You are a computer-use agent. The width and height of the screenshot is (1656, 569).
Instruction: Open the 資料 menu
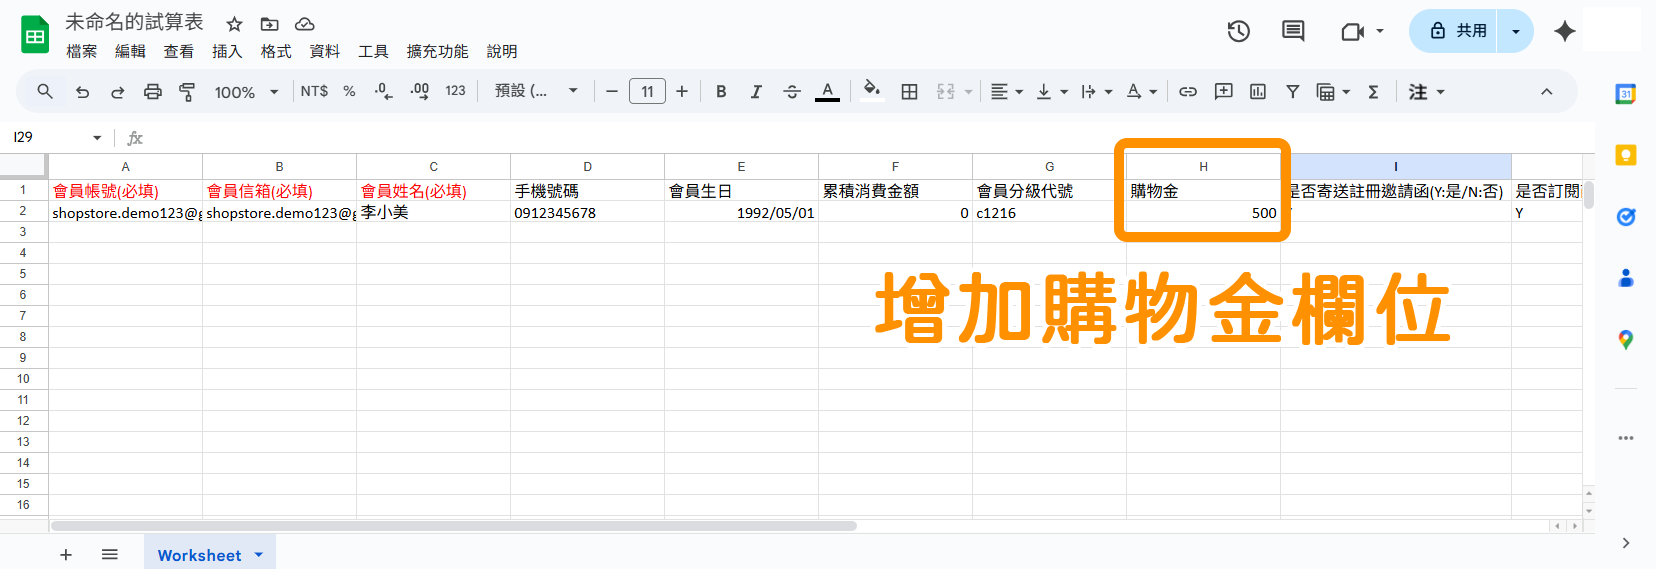coord(325,51)
